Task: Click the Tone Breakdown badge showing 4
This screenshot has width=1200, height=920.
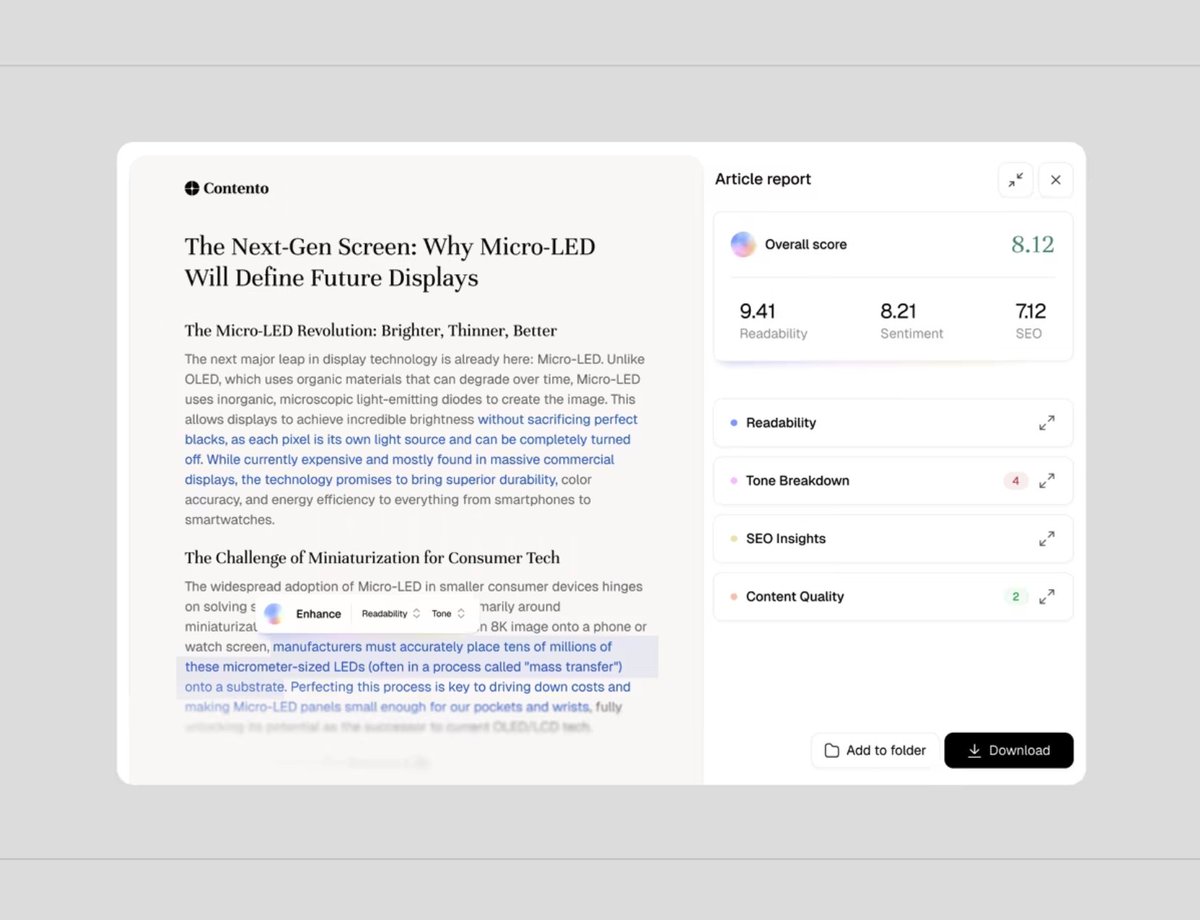Action: pos(1016,481)
